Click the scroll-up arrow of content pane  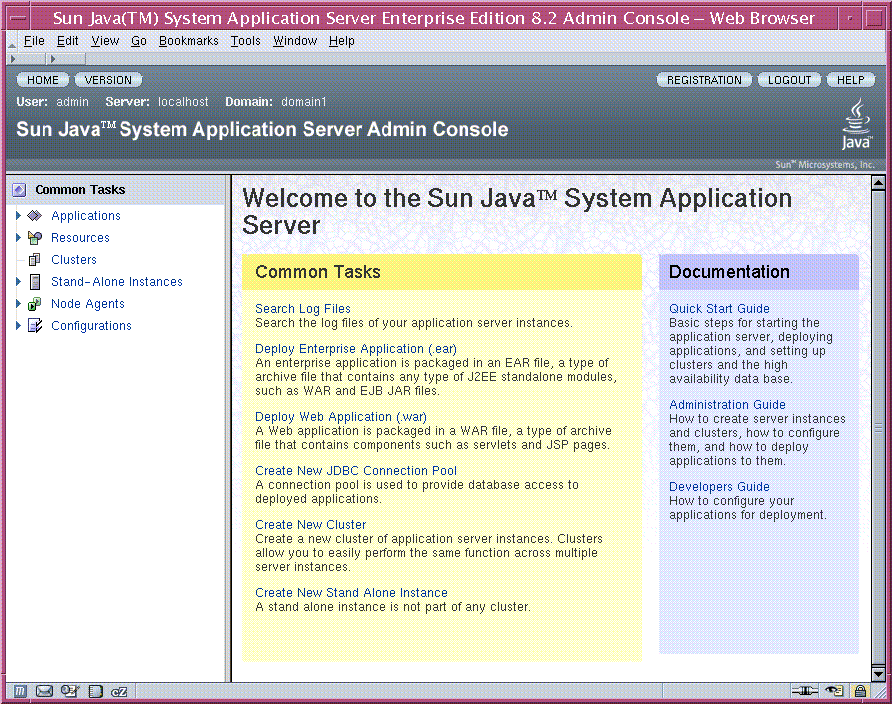[878, 183]
